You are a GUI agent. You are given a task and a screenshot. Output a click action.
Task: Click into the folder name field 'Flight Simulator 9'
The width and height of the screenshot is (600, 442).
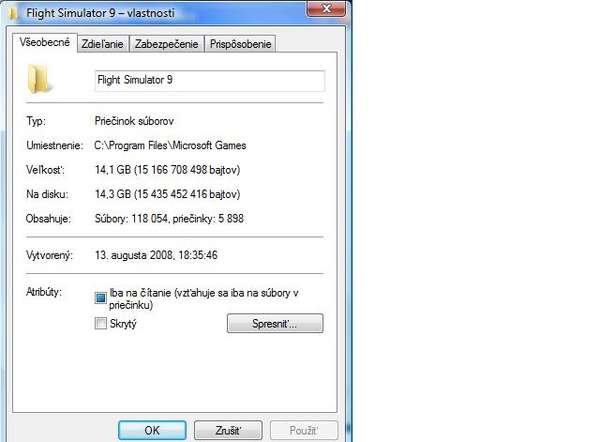click(x=210, y=80)
